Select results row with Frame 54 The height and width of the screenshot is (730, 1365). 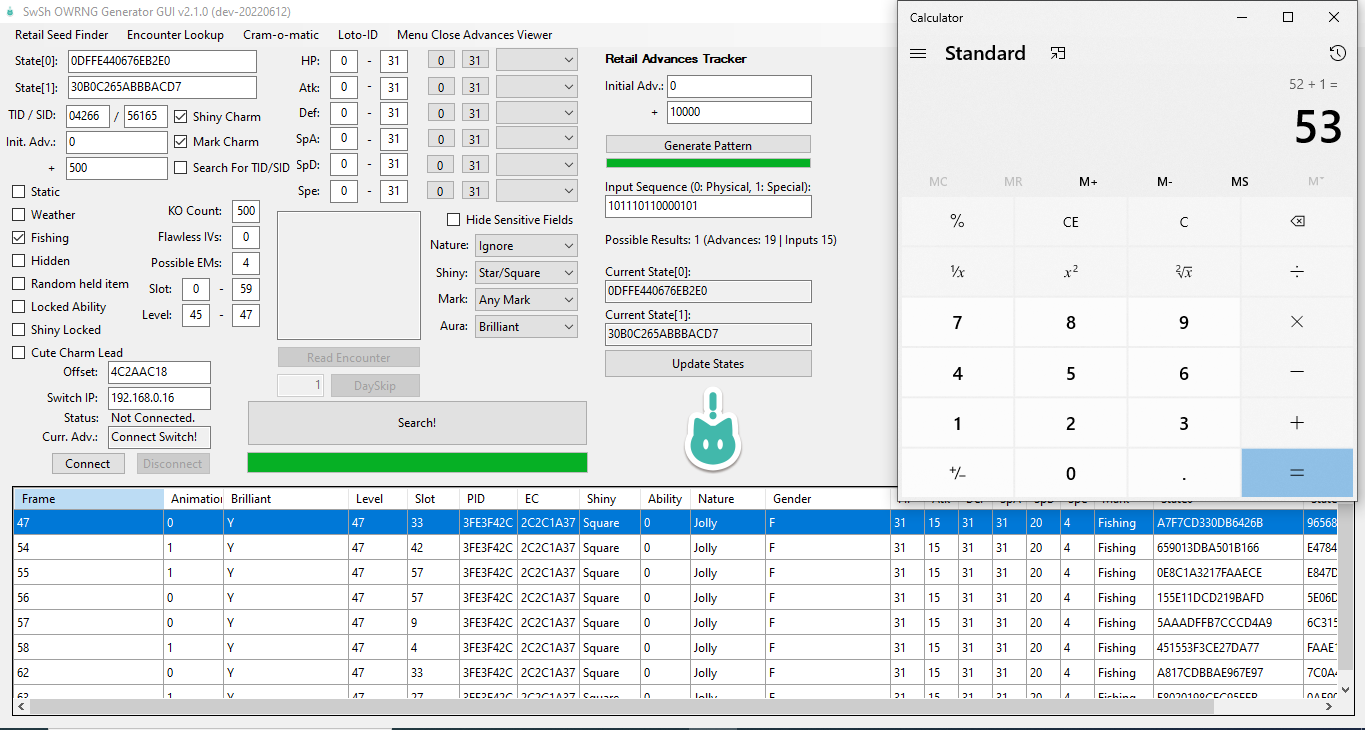(x=676, y=548)
